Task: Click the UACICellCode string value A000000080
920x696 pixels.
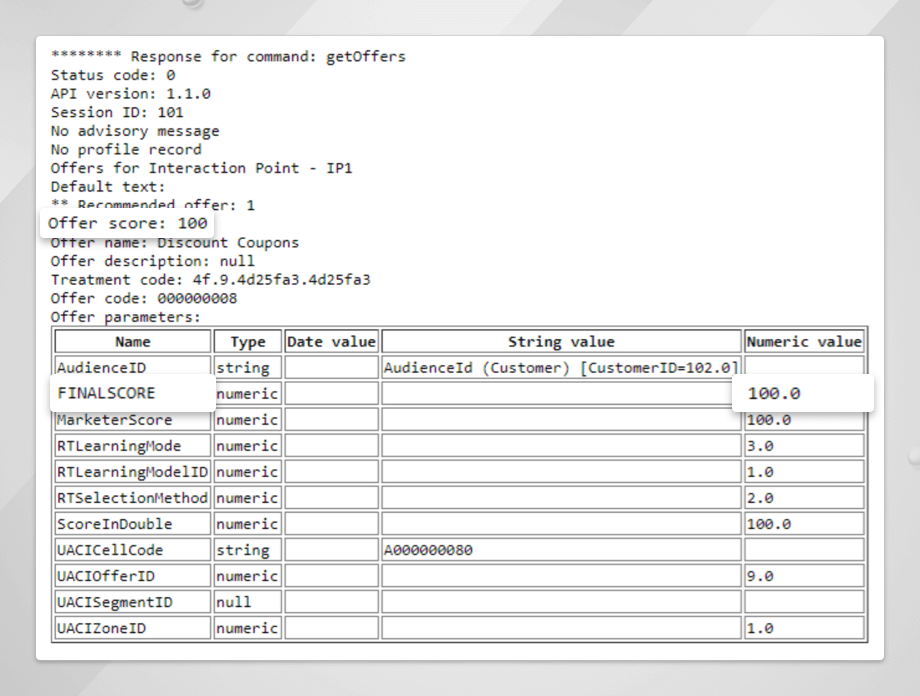Action: pyautogui.click(x=428, y=550)
